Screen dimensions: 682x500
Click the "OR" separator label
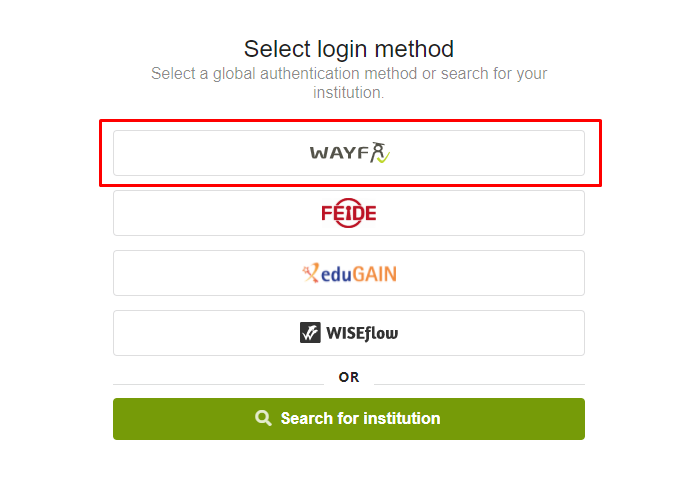349,377
